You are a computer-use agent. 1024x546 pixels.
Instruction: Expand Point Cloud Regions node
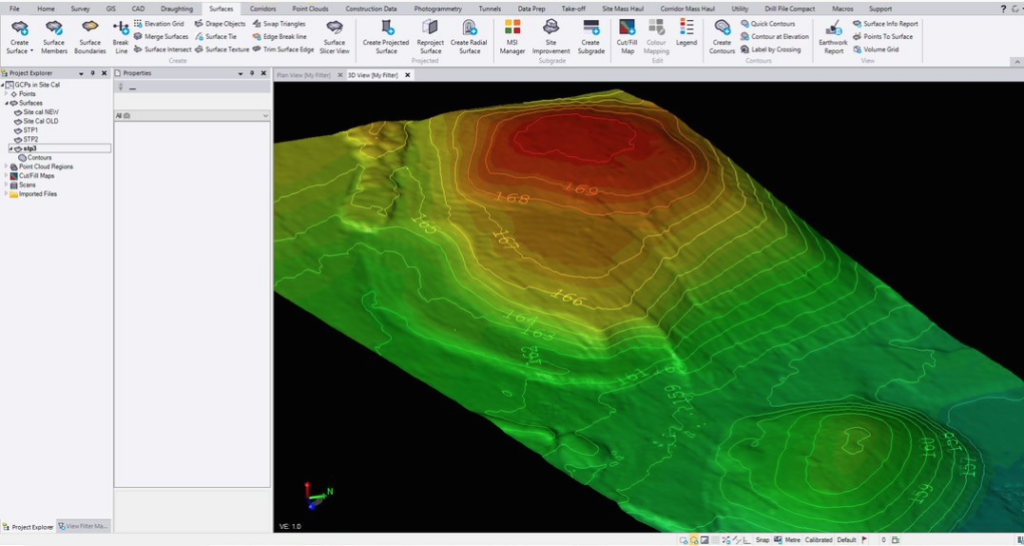(7, 167)
